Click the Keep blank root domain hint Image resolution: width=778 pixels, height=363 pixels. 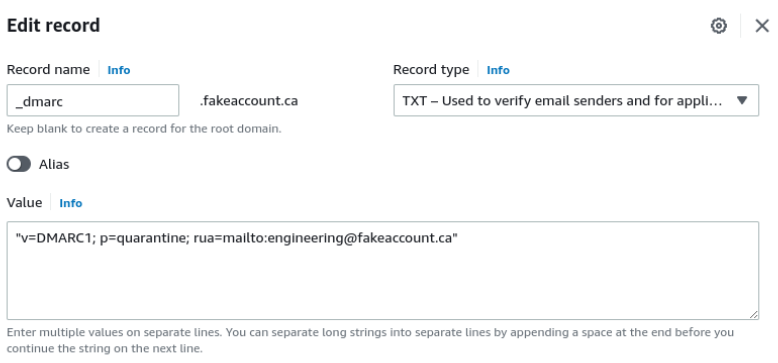[144, 129]
